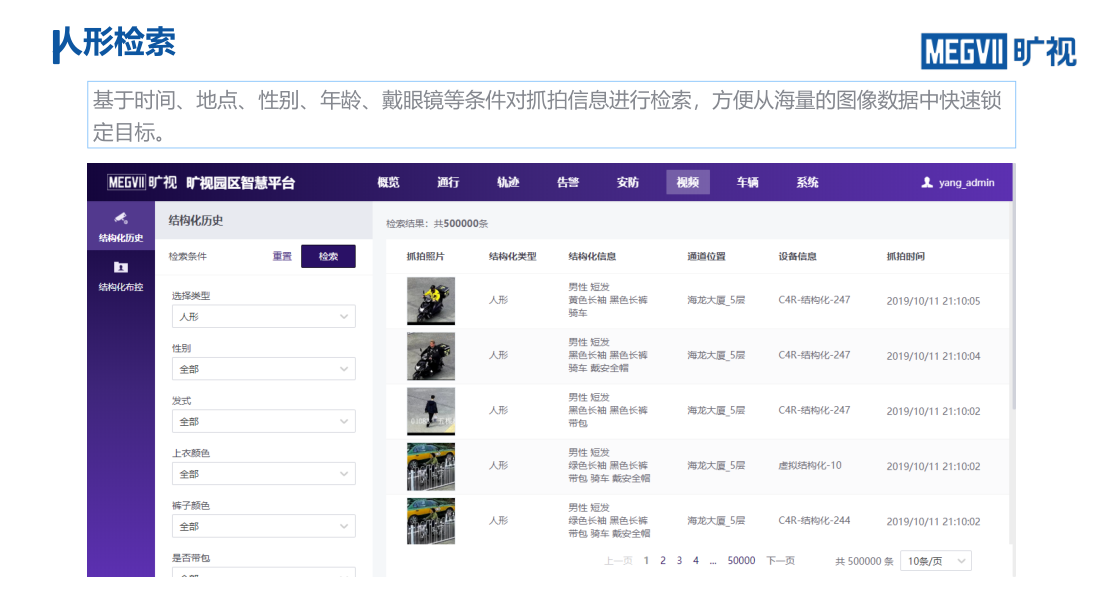Click timestamp 2019/10/11 21:10:05

point(933,301)
